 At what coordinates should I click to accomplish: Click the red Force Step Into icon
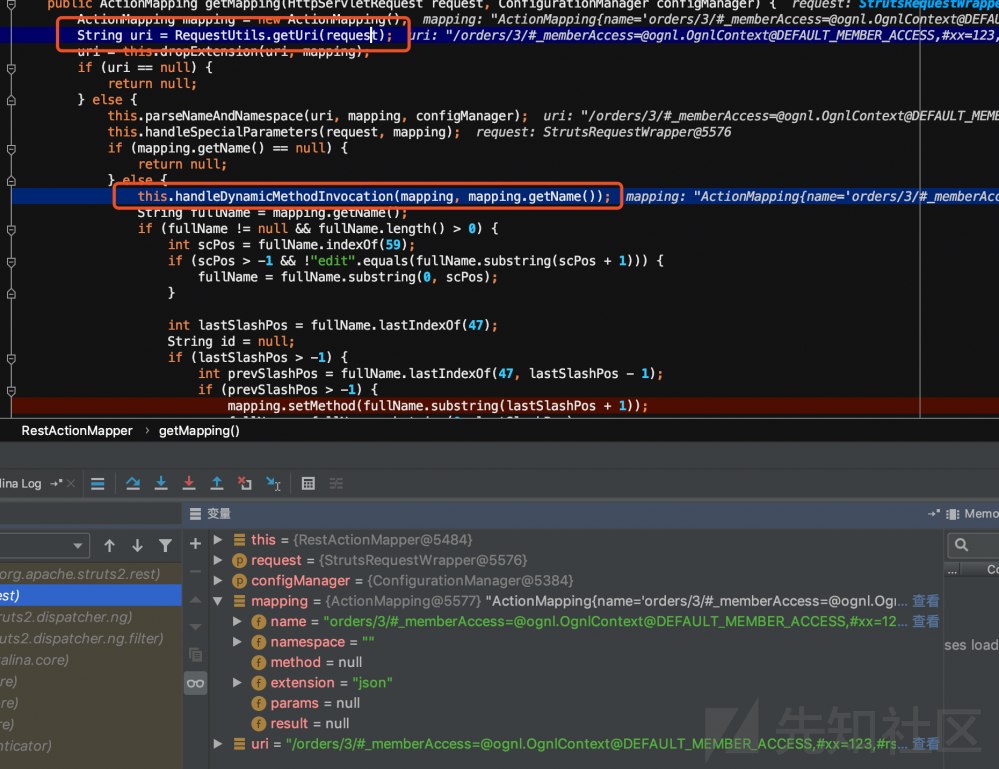coord(189,484)
